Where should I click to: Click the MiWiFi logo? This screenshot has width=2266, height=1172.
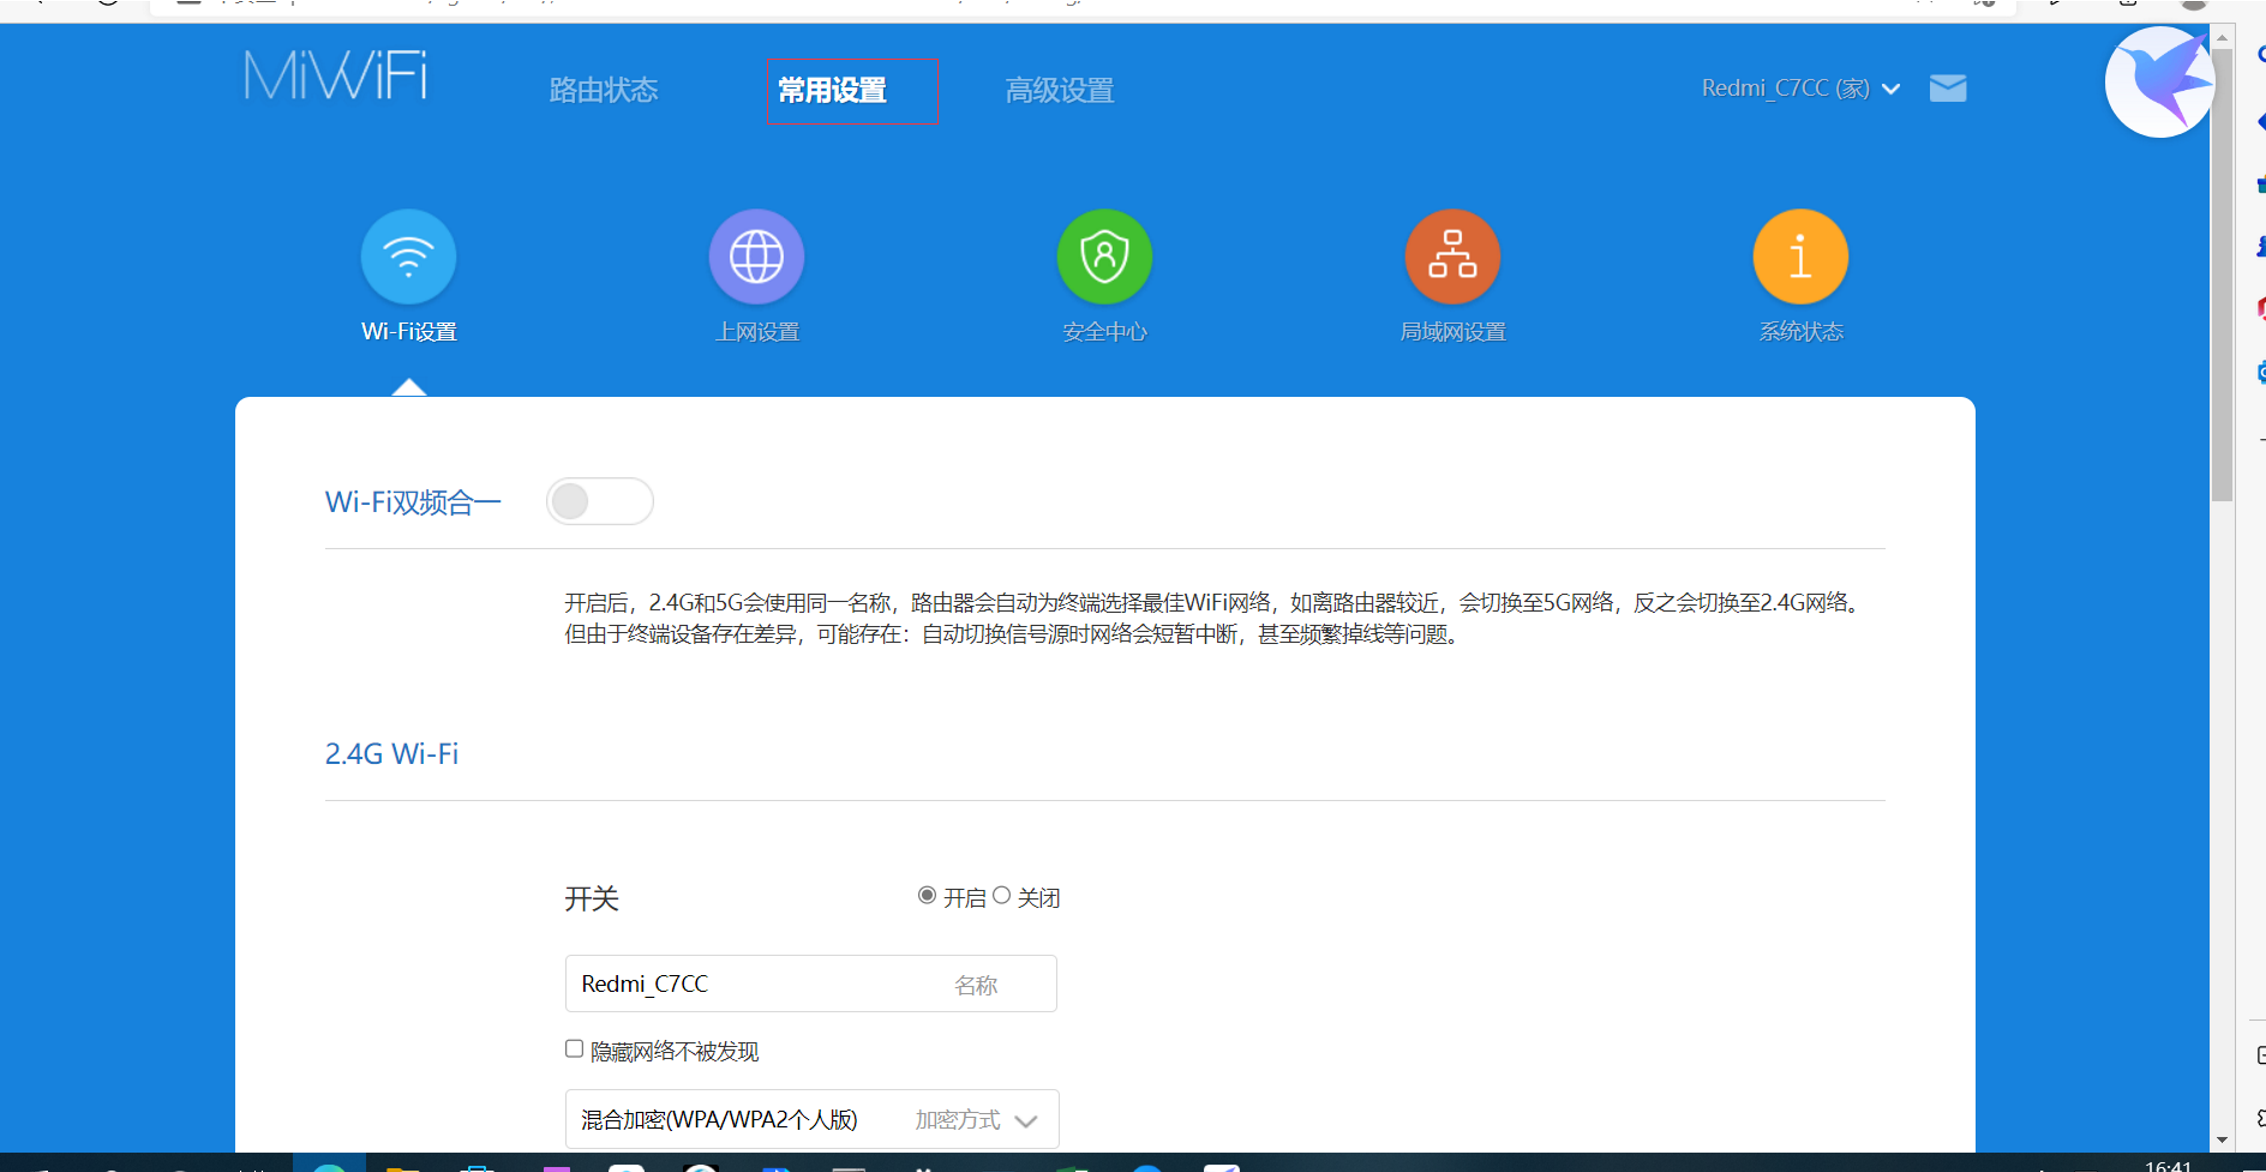(x=336, y=76)
